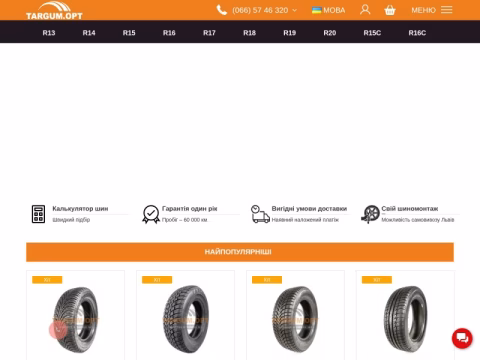Select the R15C tire size
Viewport: 480px width, 360px height.
tap(372, 33)
